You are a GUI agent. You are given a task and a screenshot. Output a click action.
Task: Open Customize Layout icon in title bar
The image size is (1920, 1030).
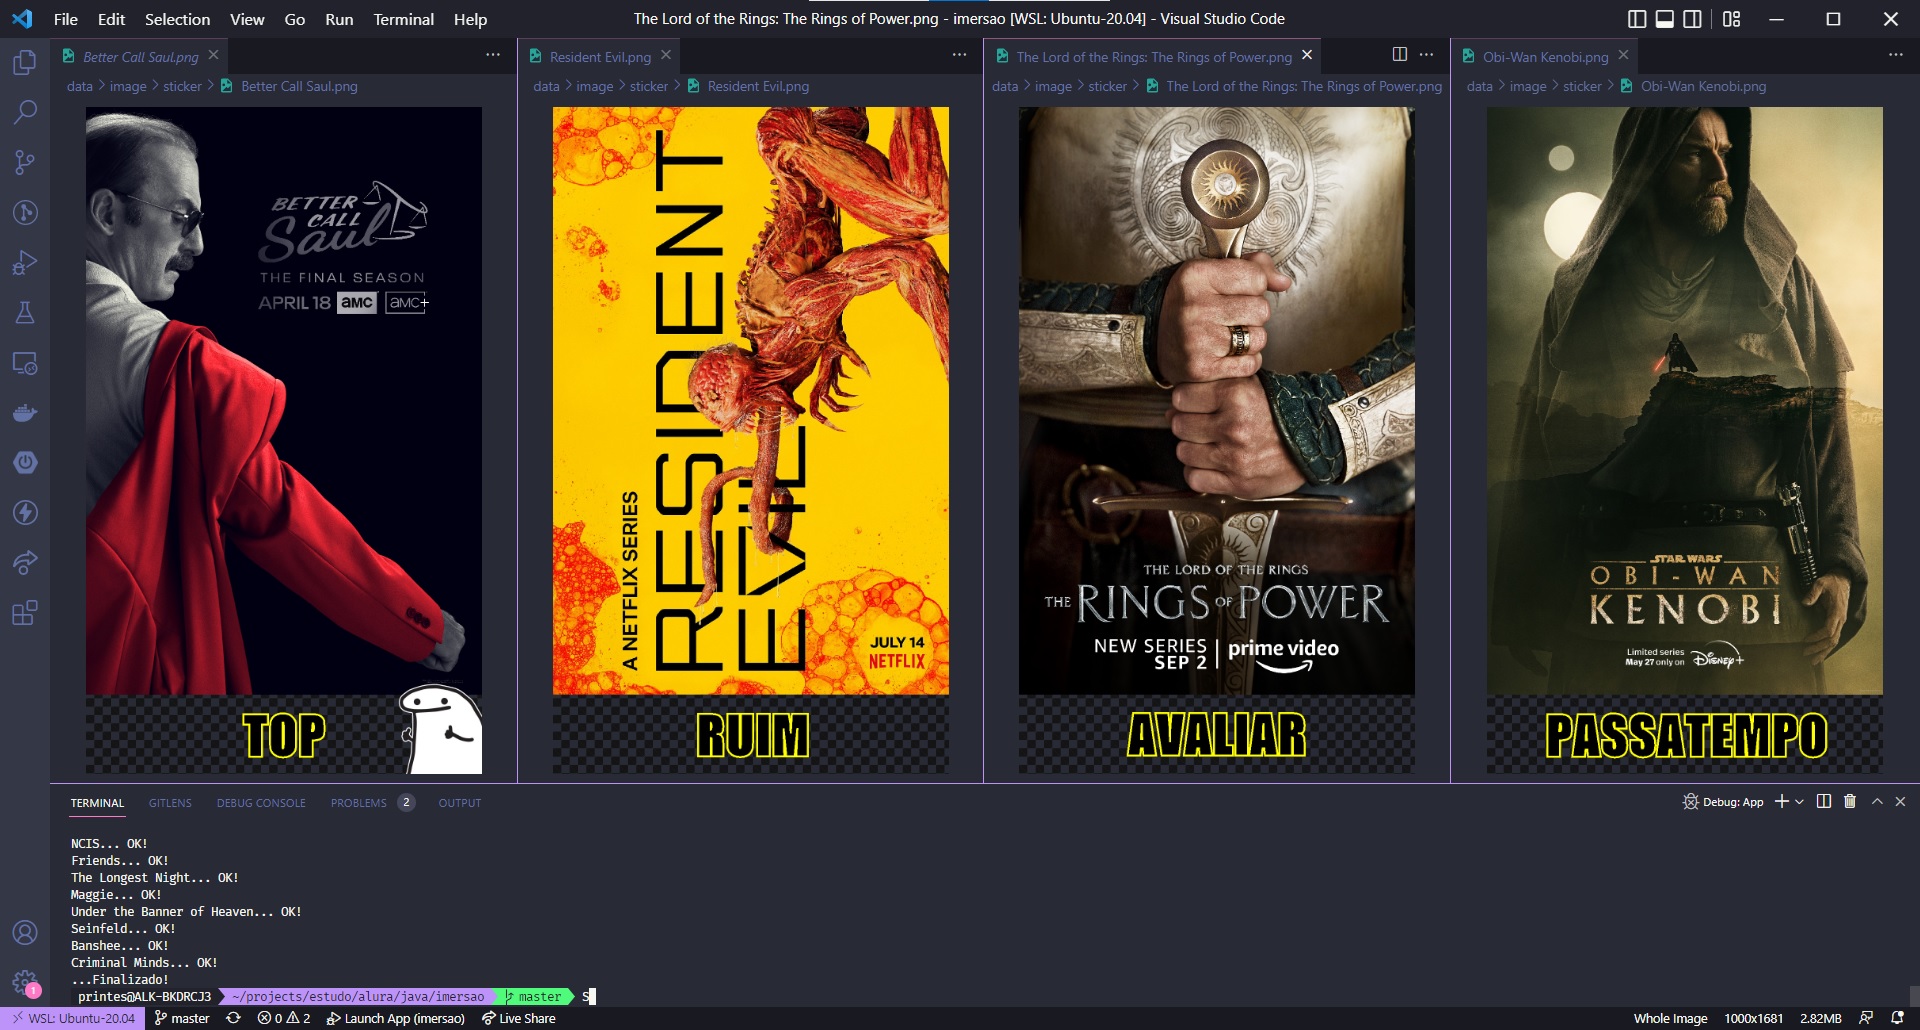1732,19
